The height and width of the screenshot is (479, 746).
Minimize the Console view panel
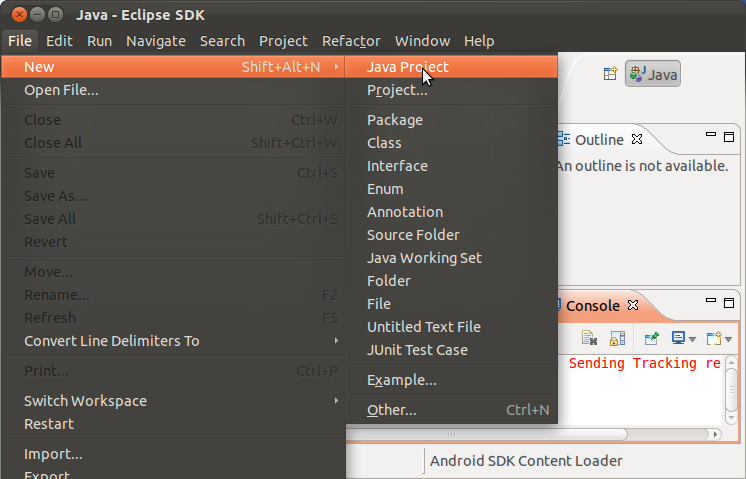pos(711,301)
